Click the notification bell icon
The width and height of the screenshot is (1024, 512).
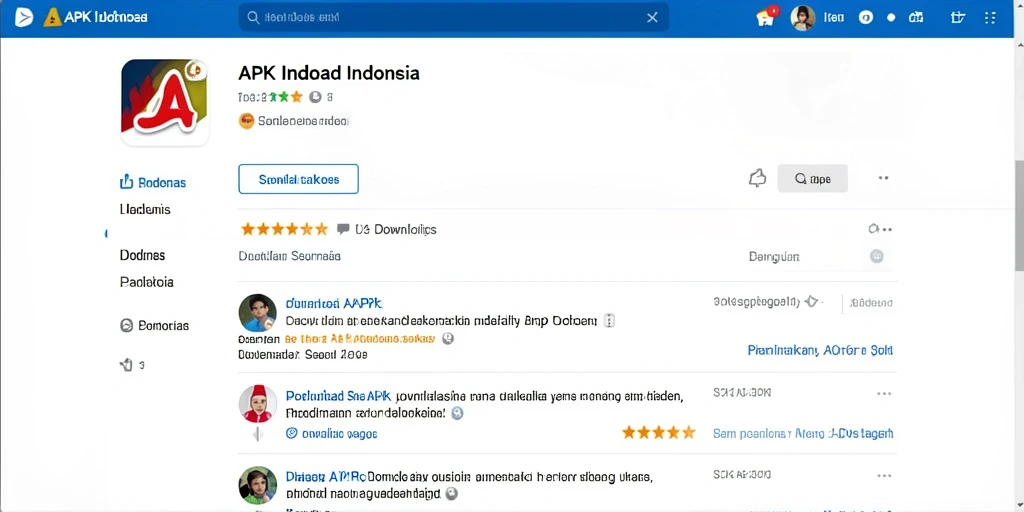(x=757, y=178)
